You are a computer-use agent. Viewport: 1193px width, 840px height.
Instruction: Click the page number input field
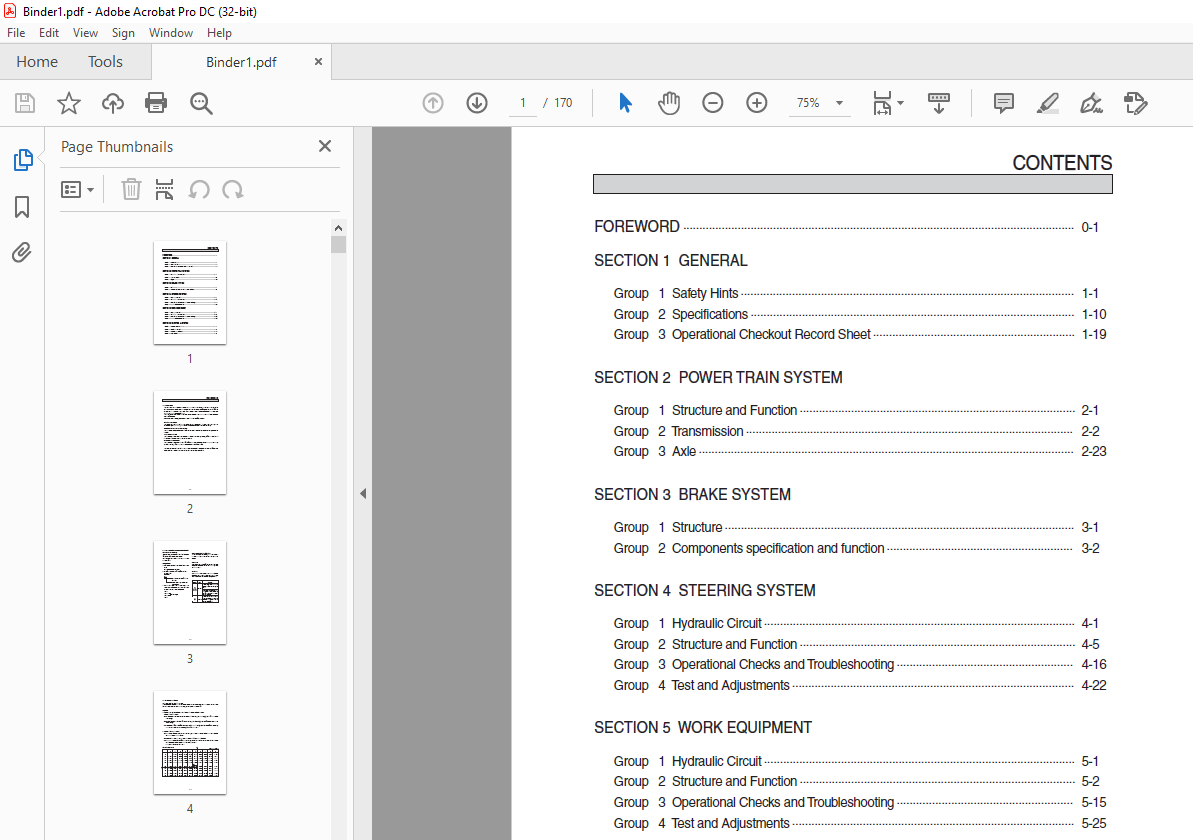tap(523, 103)
